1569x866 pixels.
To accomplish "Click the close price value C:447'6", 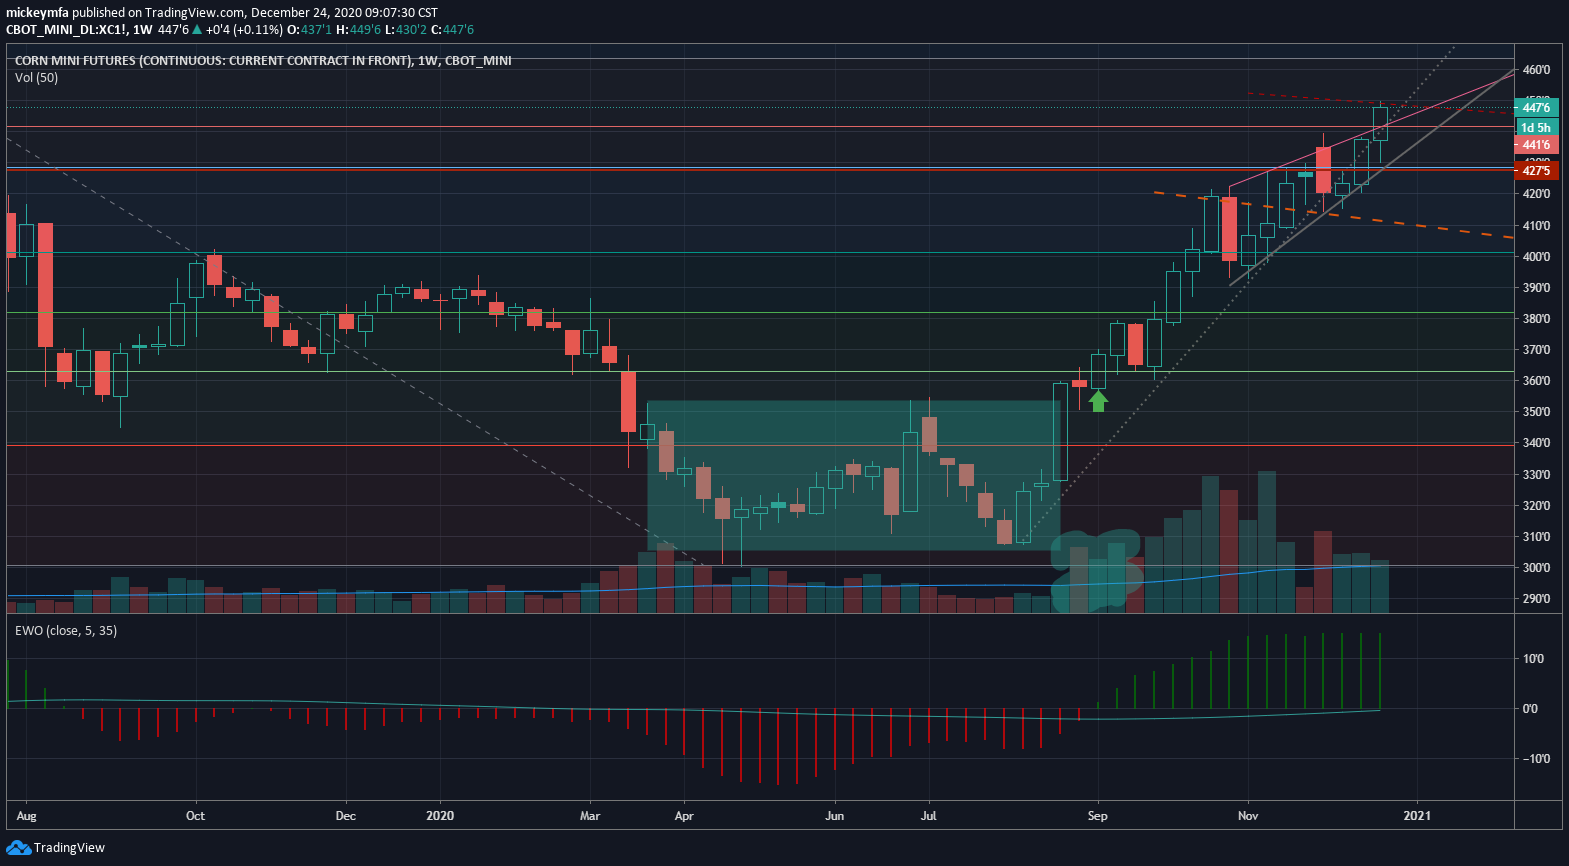I will 452,30.
